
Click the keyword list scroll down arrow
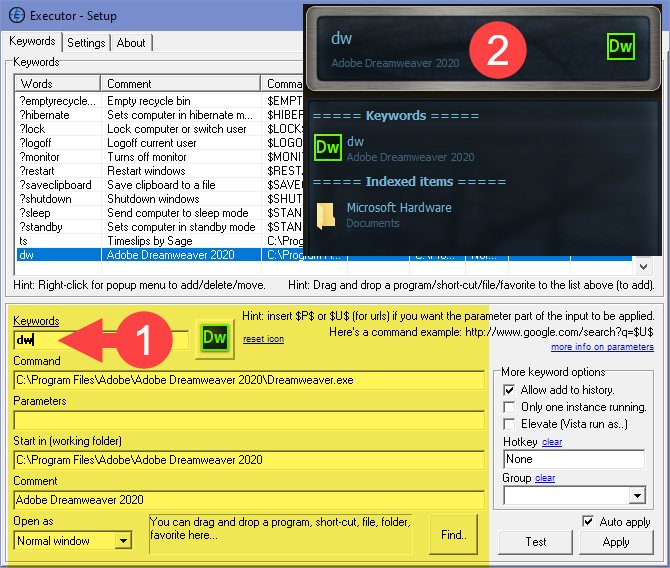pos(644,267)
